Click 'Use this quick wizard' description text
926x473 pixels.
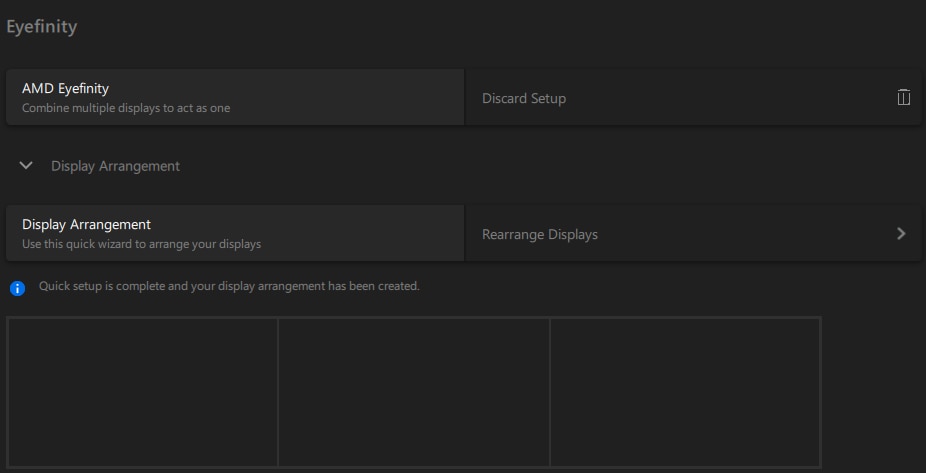click(x=141, y=244)
